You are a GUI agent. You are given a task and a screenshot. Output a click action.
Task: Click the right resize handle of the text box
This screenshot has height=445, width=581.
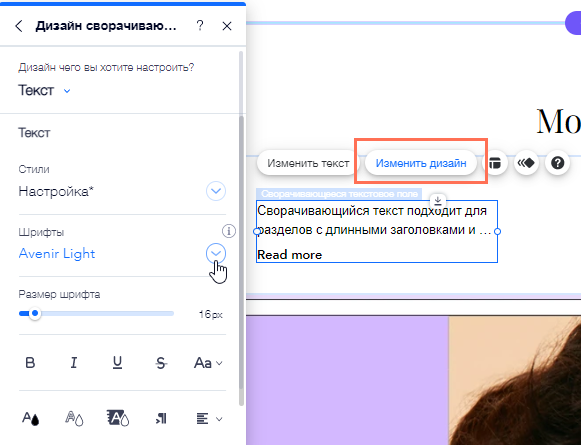[498, 231]
